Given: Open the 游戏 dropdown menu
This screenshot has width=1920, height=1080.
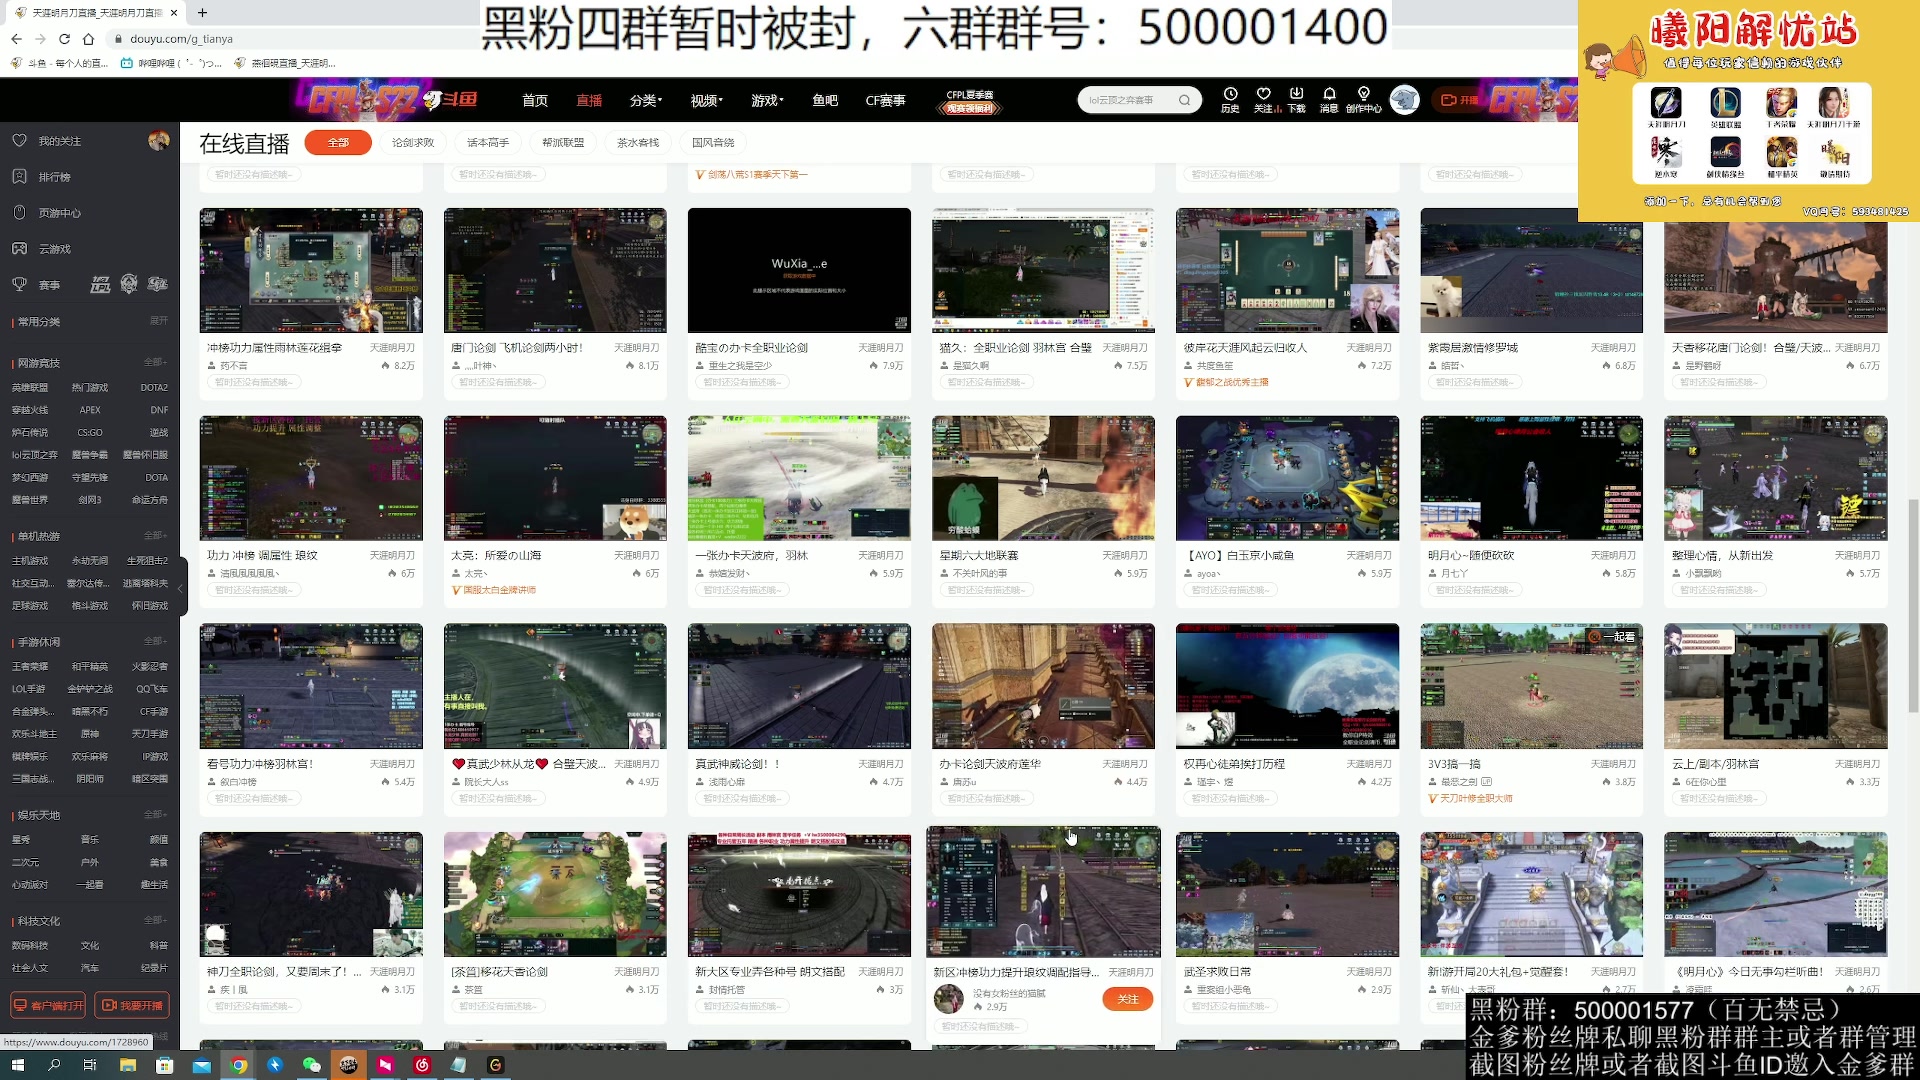Looking at the screenshot, I should [x=766, y=100].
